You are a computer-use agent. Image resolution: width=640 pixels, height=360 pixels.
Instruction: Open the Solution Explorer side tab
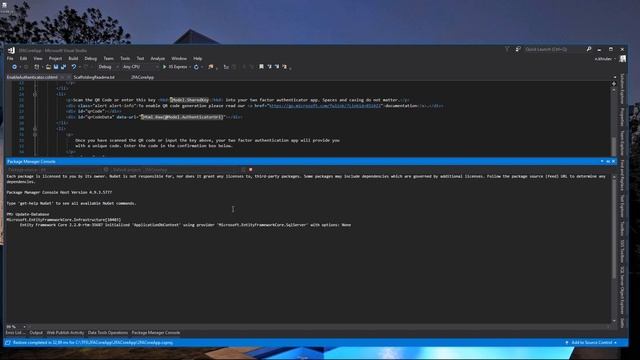pyautogui.click(x=622, y=89)
